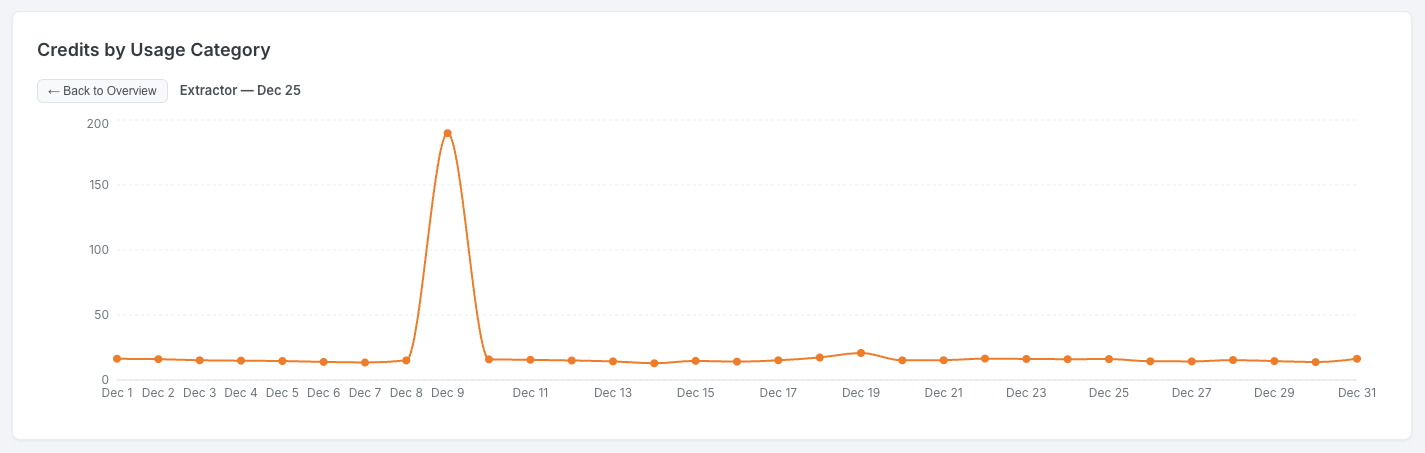
Task: Select the Dec 9 peak data point
Action: point(447,133)
